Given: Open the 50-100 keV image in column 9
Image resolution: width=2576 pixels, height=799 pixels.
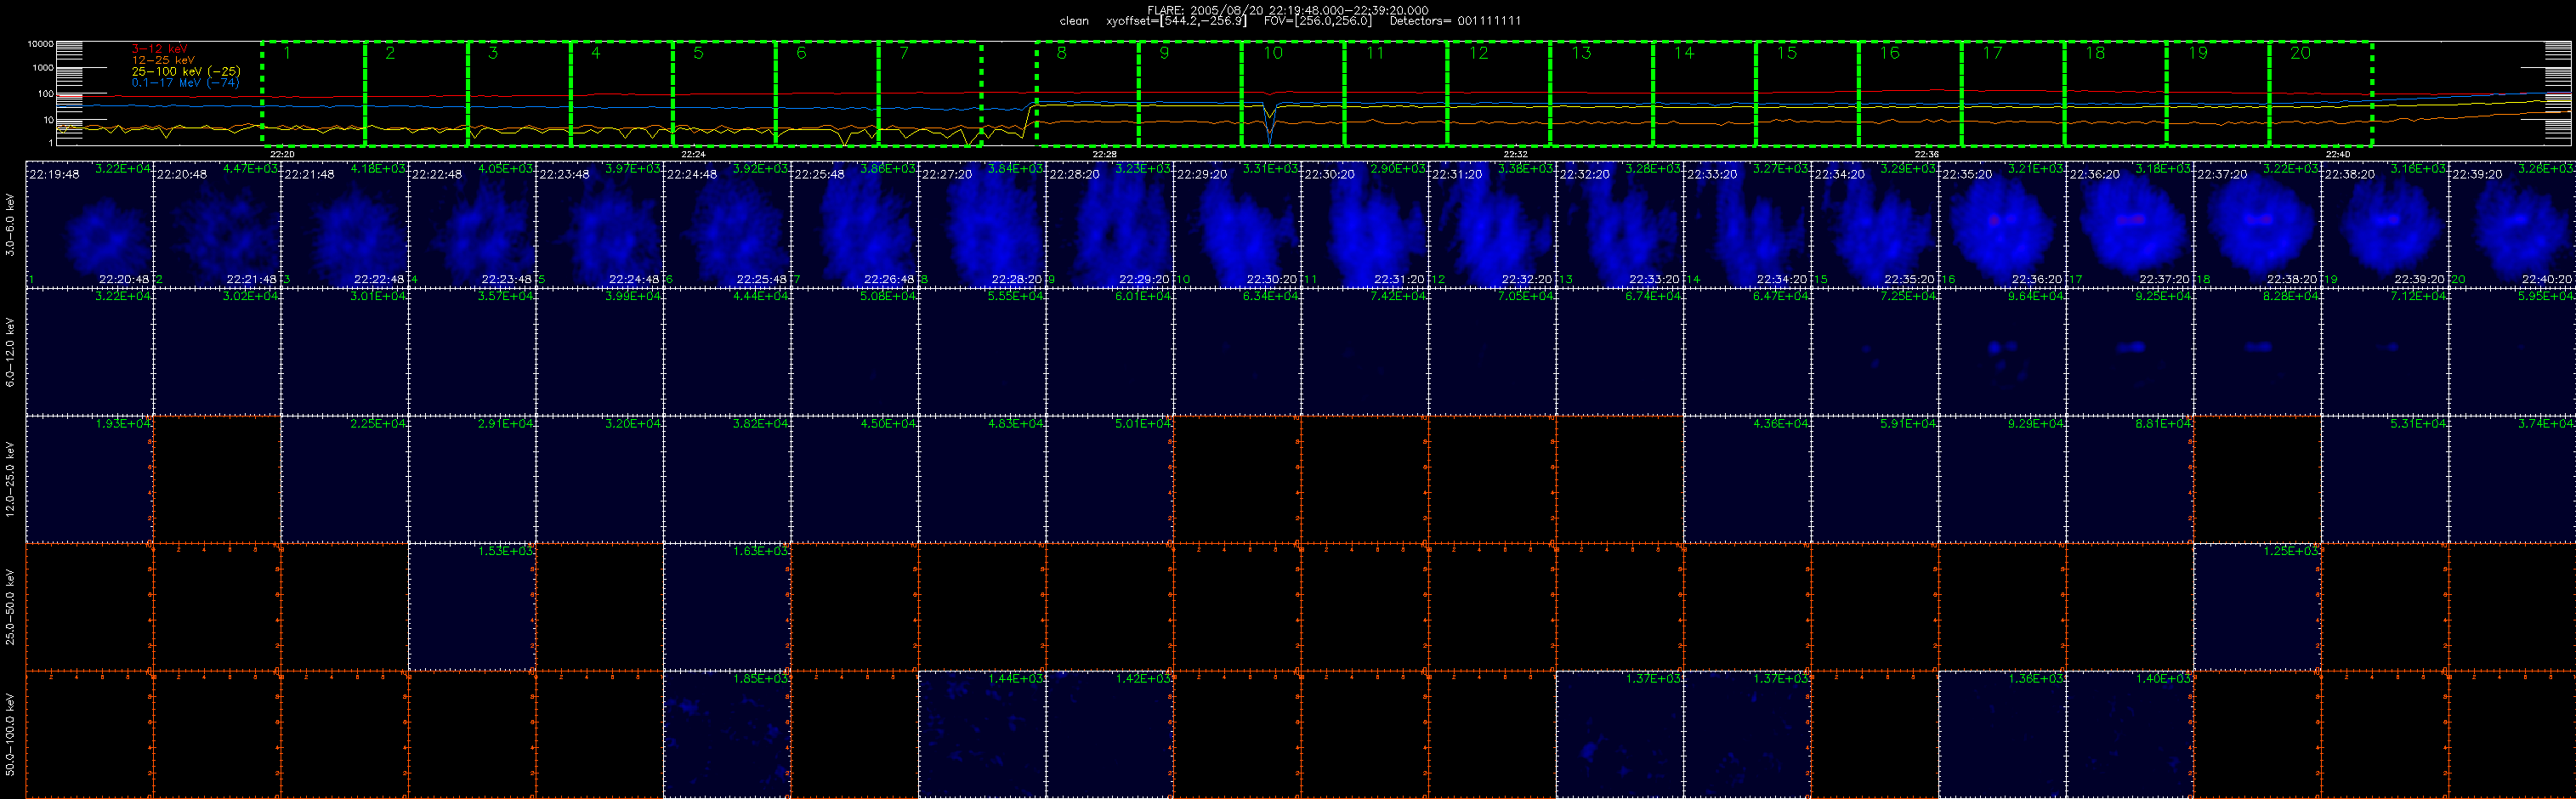Looking at the screenshot, I should pyautogui.click(x=1110, y=735).
